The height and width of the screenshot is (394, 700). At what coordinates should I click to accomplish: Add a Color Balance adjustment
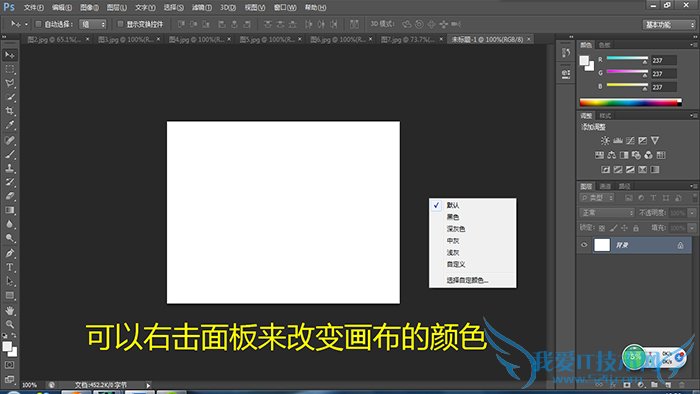point(612,155)
